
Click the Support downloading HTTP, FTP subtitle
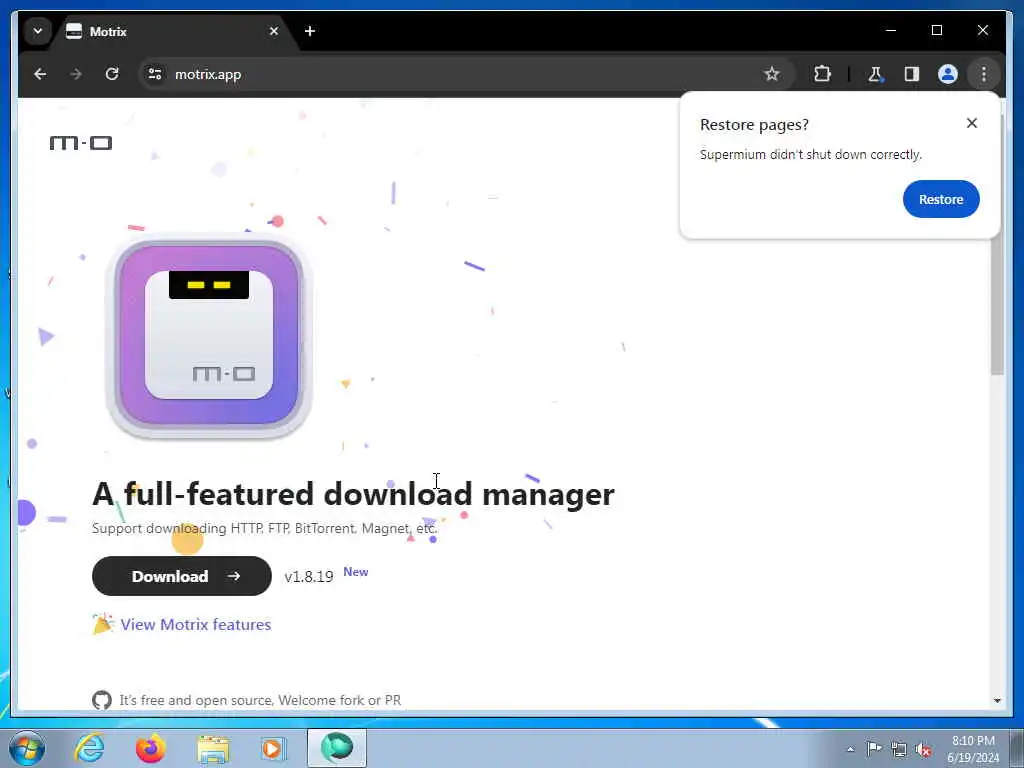pyautogui.click(x=264, y=528)
